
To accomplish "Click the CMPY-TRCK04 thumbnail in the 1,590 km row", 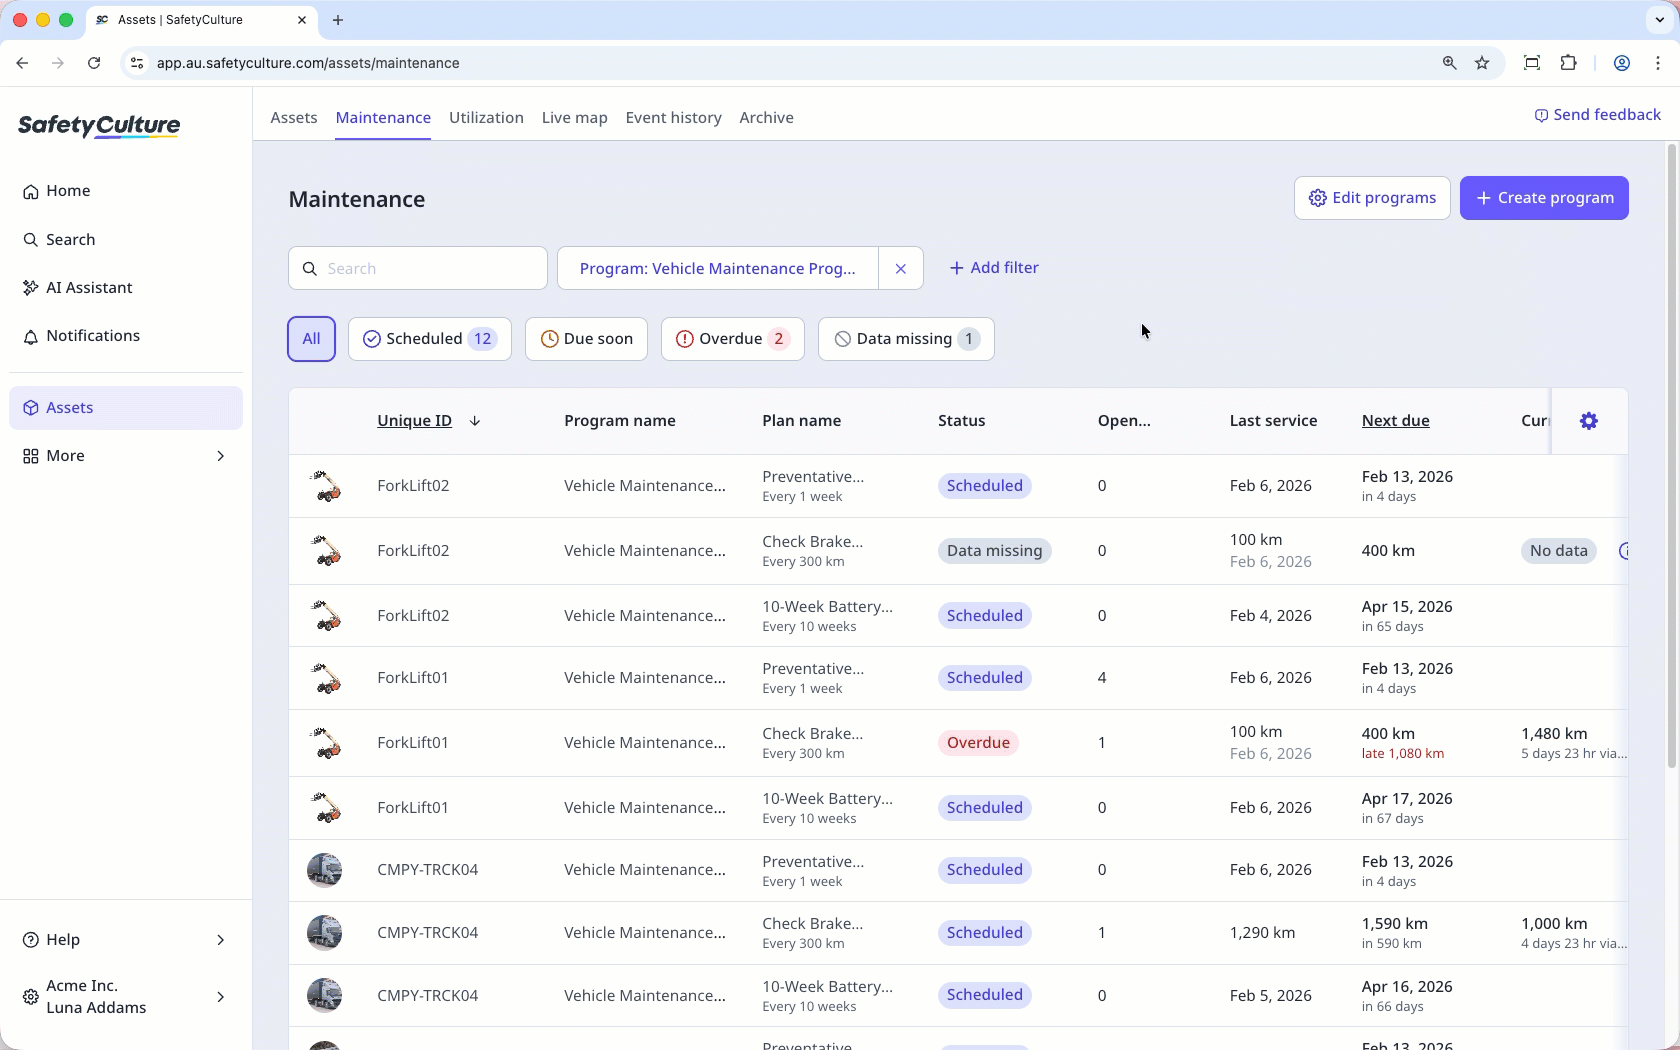I will click(x=324, y=933).
